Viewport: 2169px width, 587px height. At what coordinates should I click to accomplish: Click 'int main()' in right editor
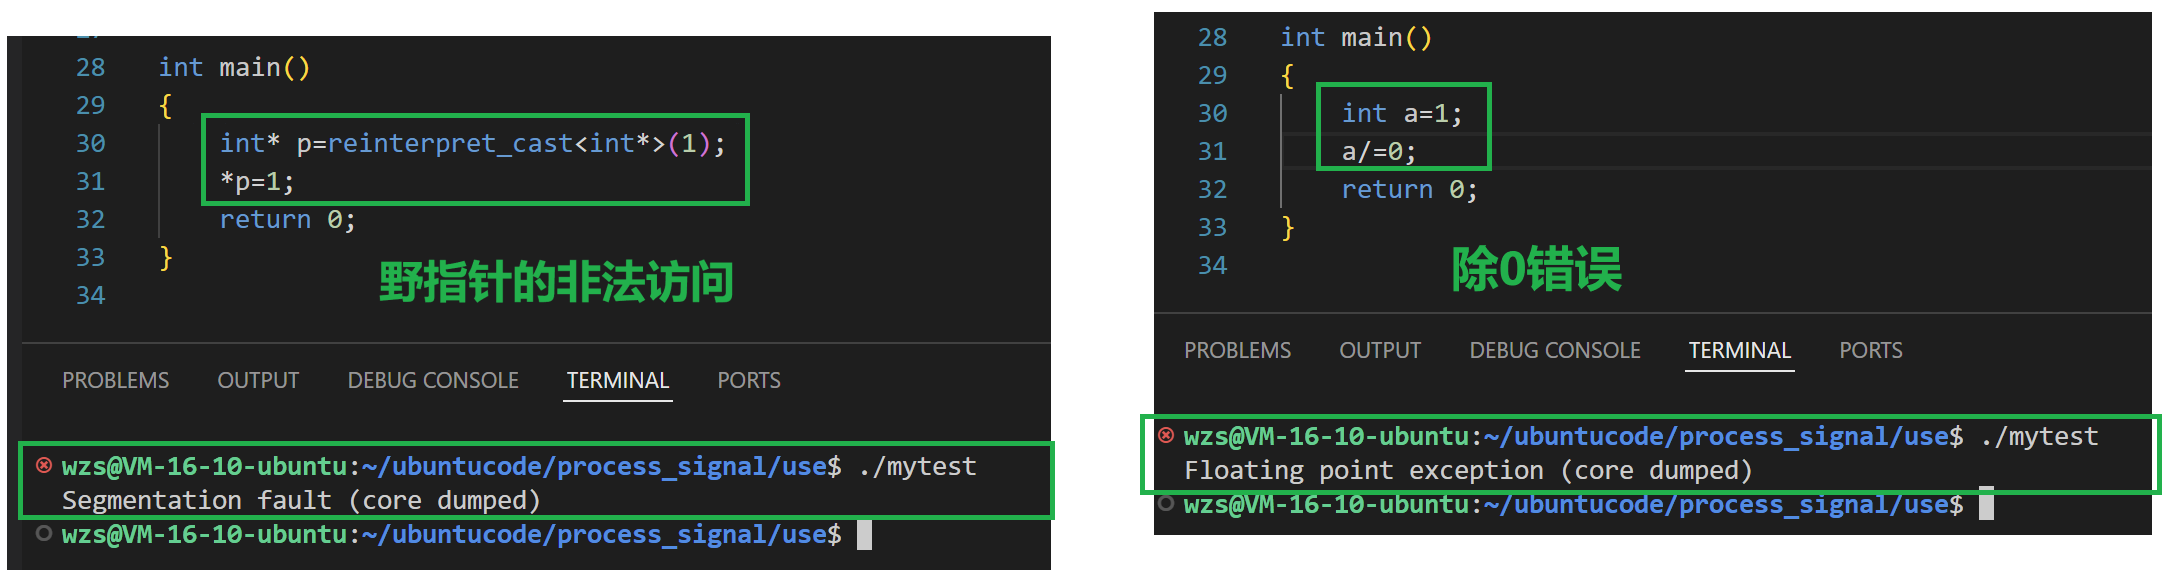pyautogui.click(x=1356, y=38)
